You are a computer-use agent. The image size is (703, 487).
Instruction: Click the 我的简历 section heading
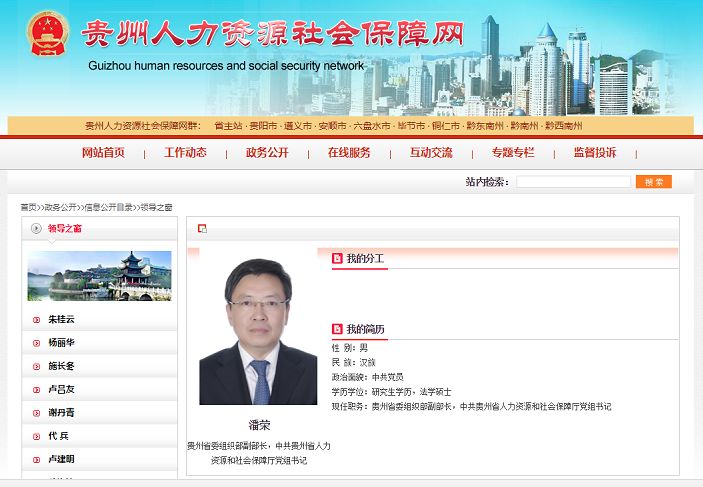(365, 329)
